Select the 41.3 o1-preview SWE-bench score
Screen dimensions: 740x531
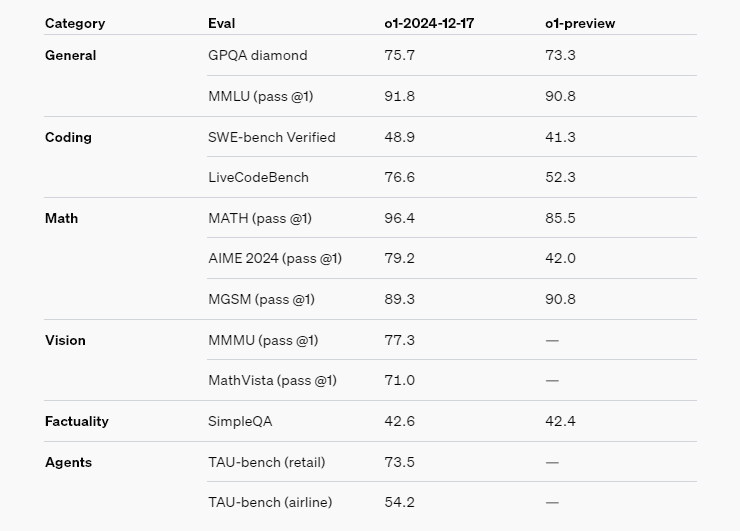pos(560,137)
